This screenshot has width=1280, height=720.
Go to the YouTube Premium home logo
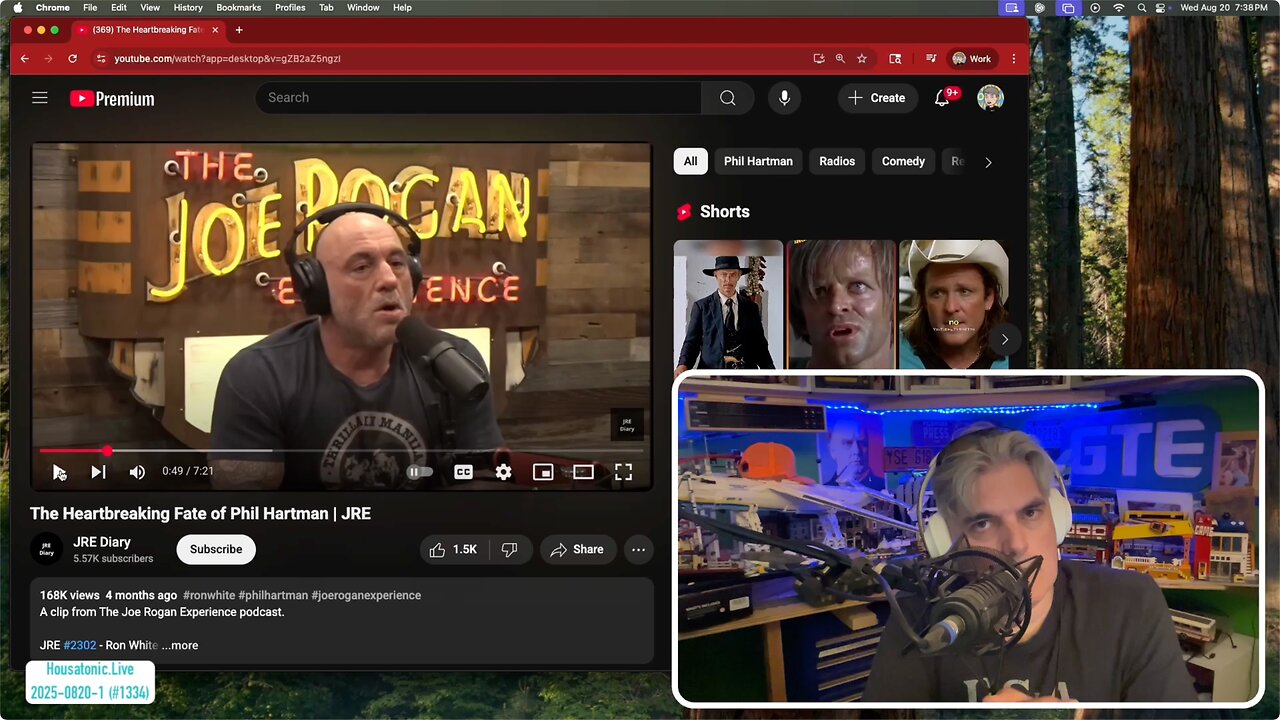(112, 98)
